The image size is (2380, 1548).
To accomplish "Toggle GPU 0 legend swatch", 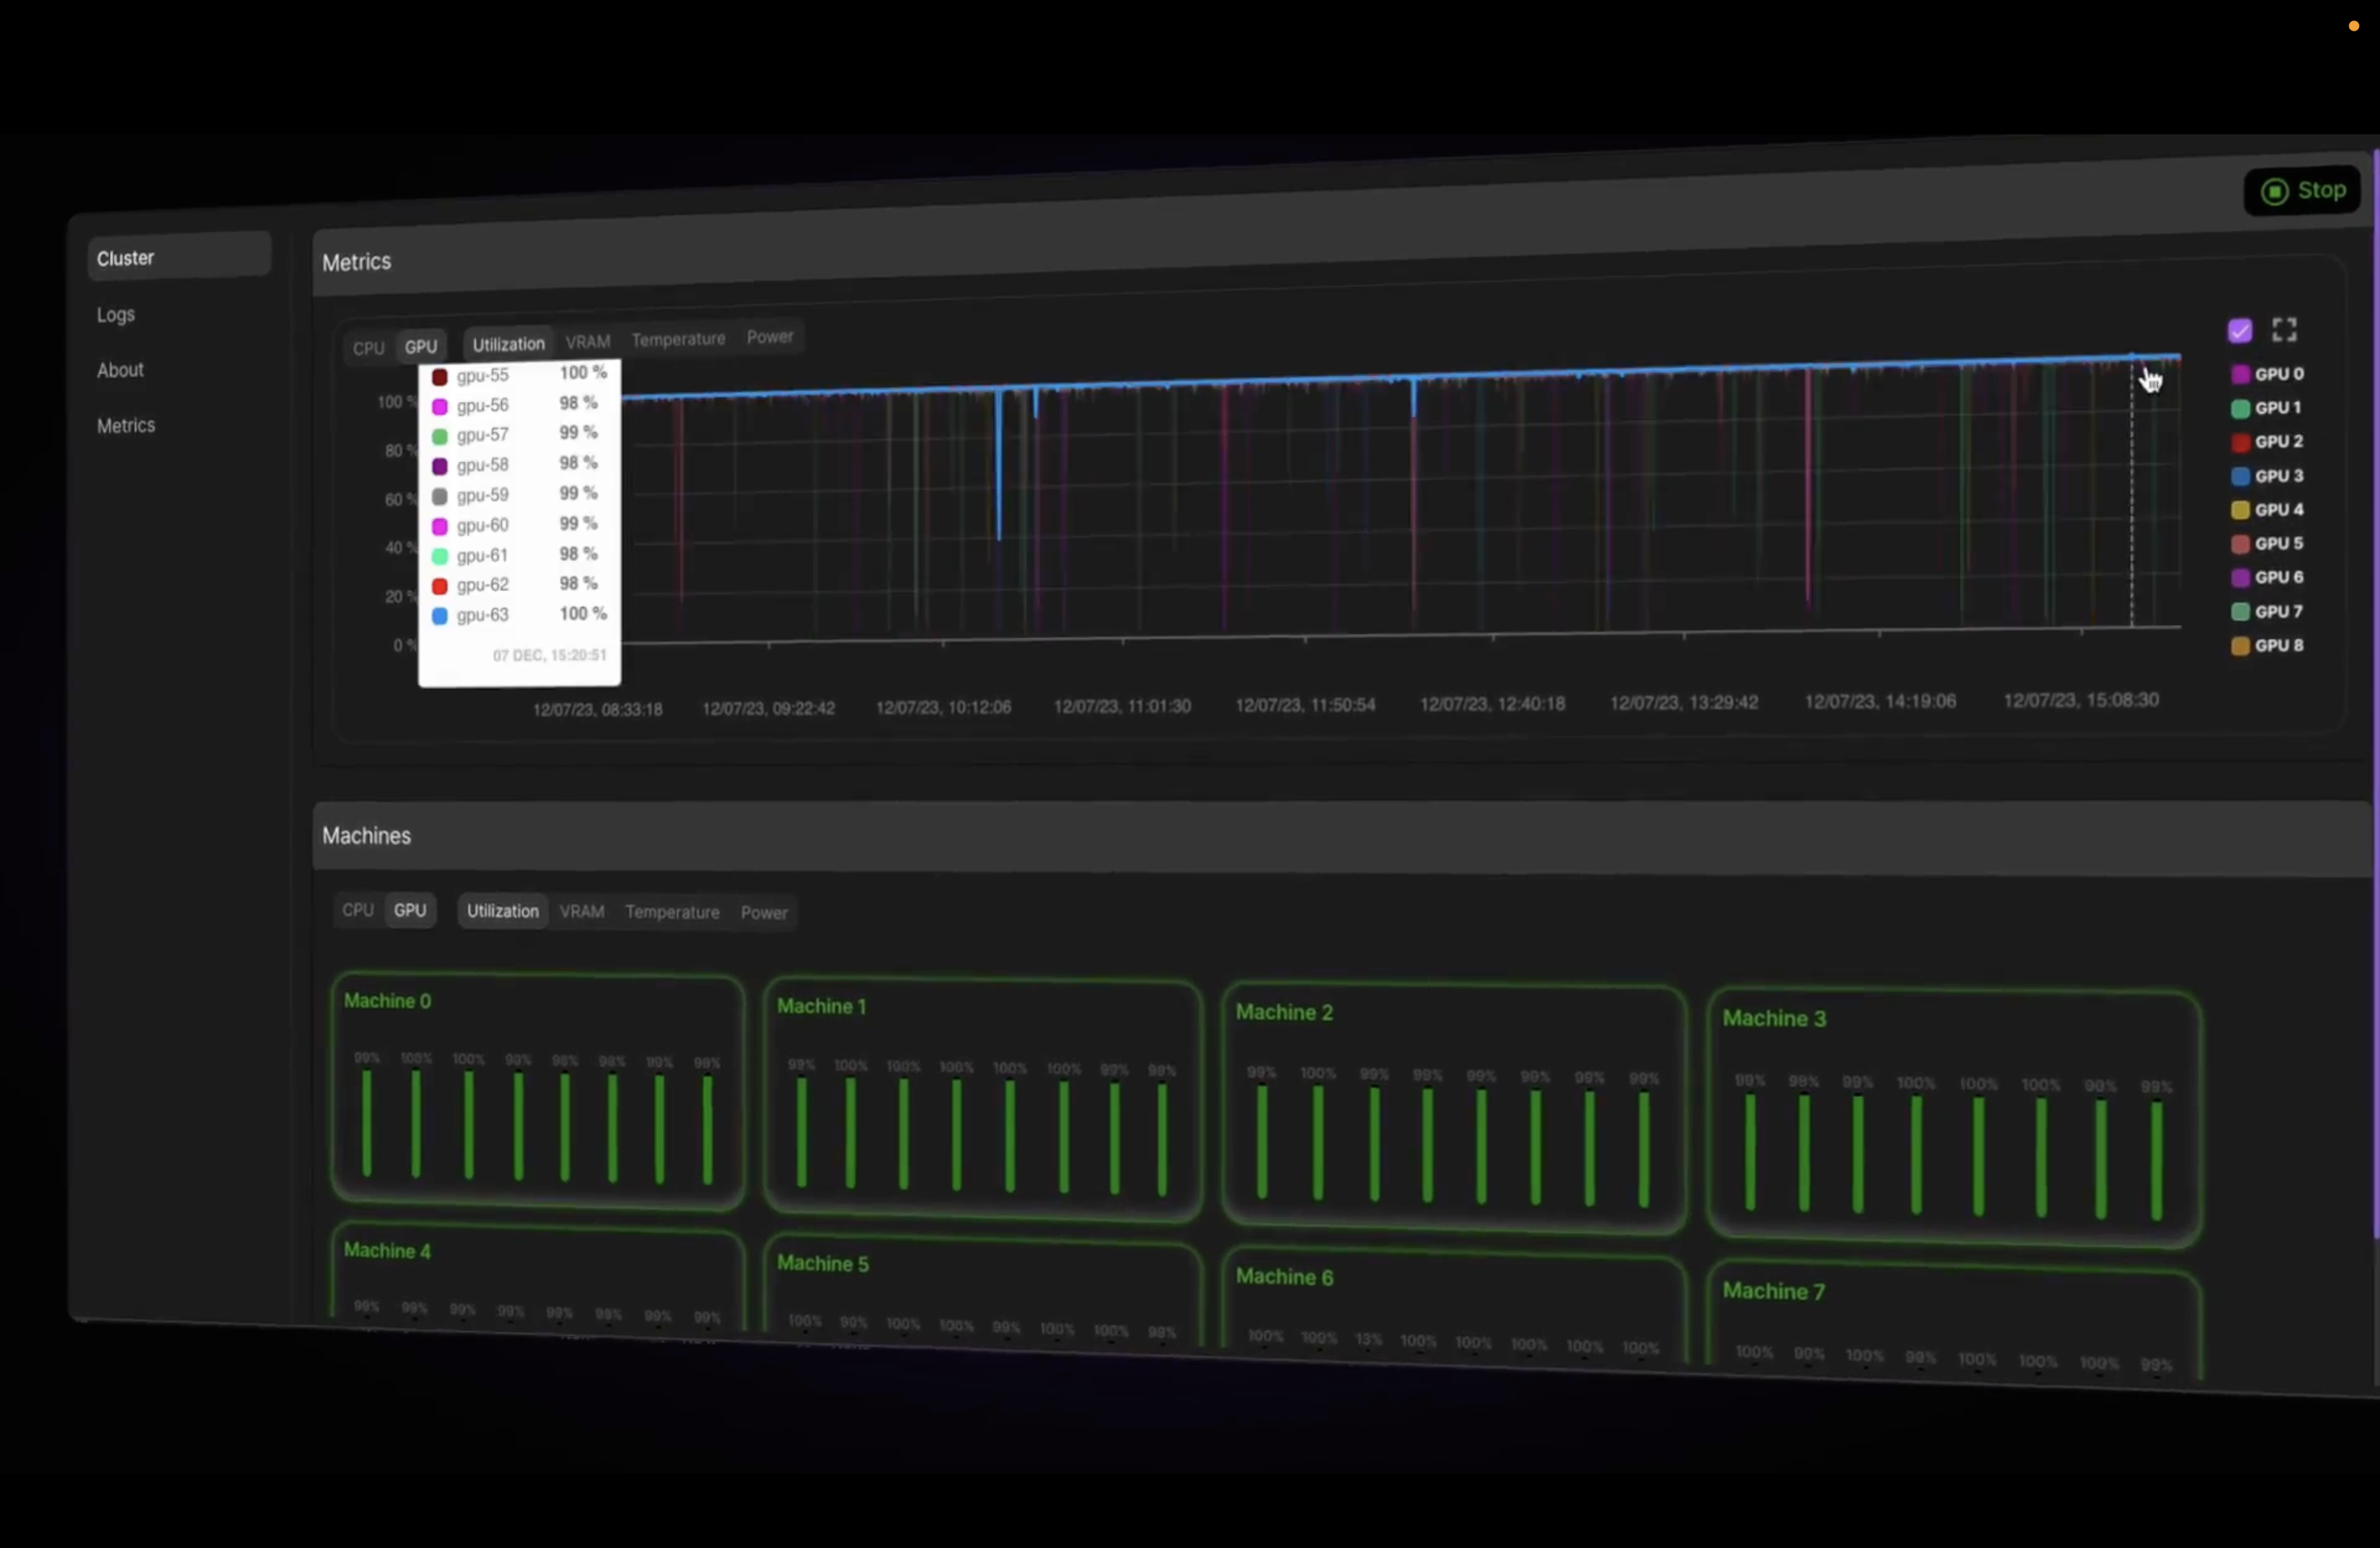I will pos(2240,374).
